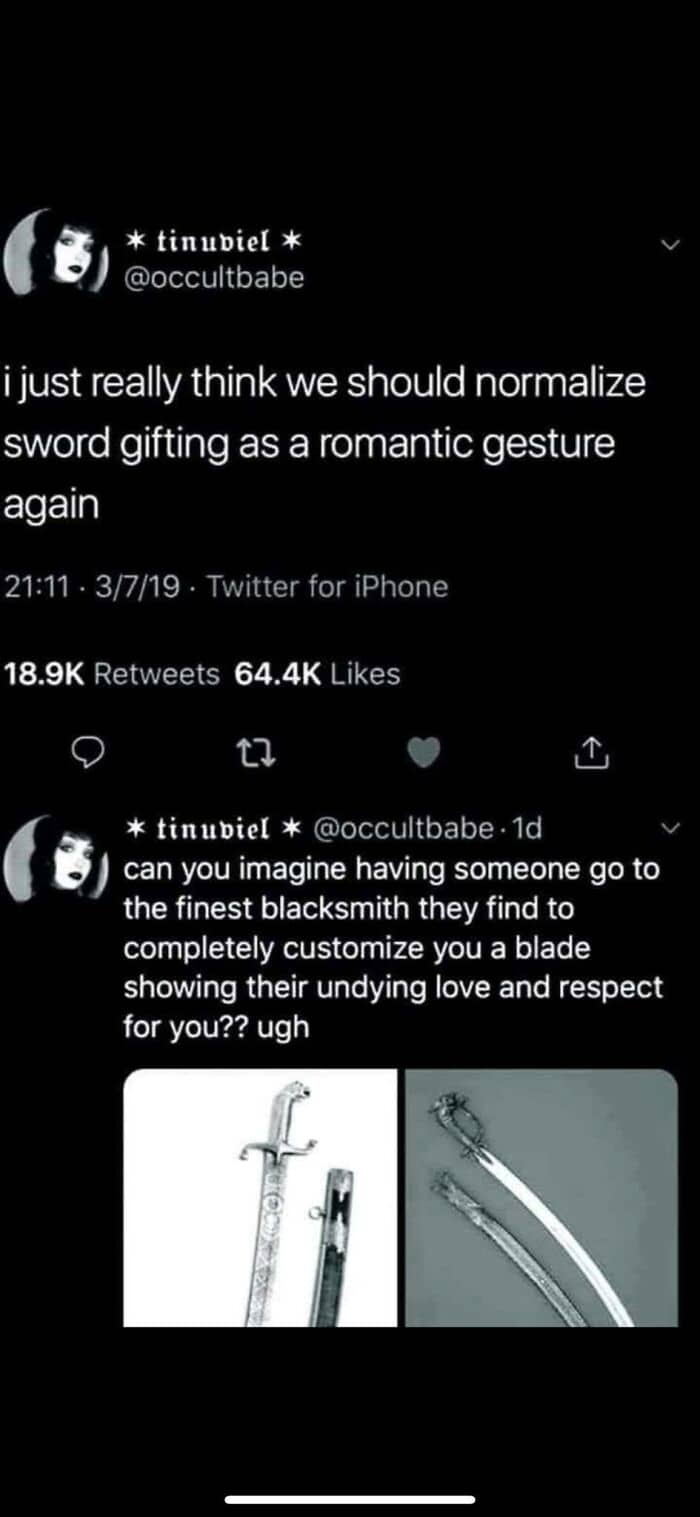Open the @occultbabe handle under the name
Screen dimensions: 700x1517
coord(212,277)
